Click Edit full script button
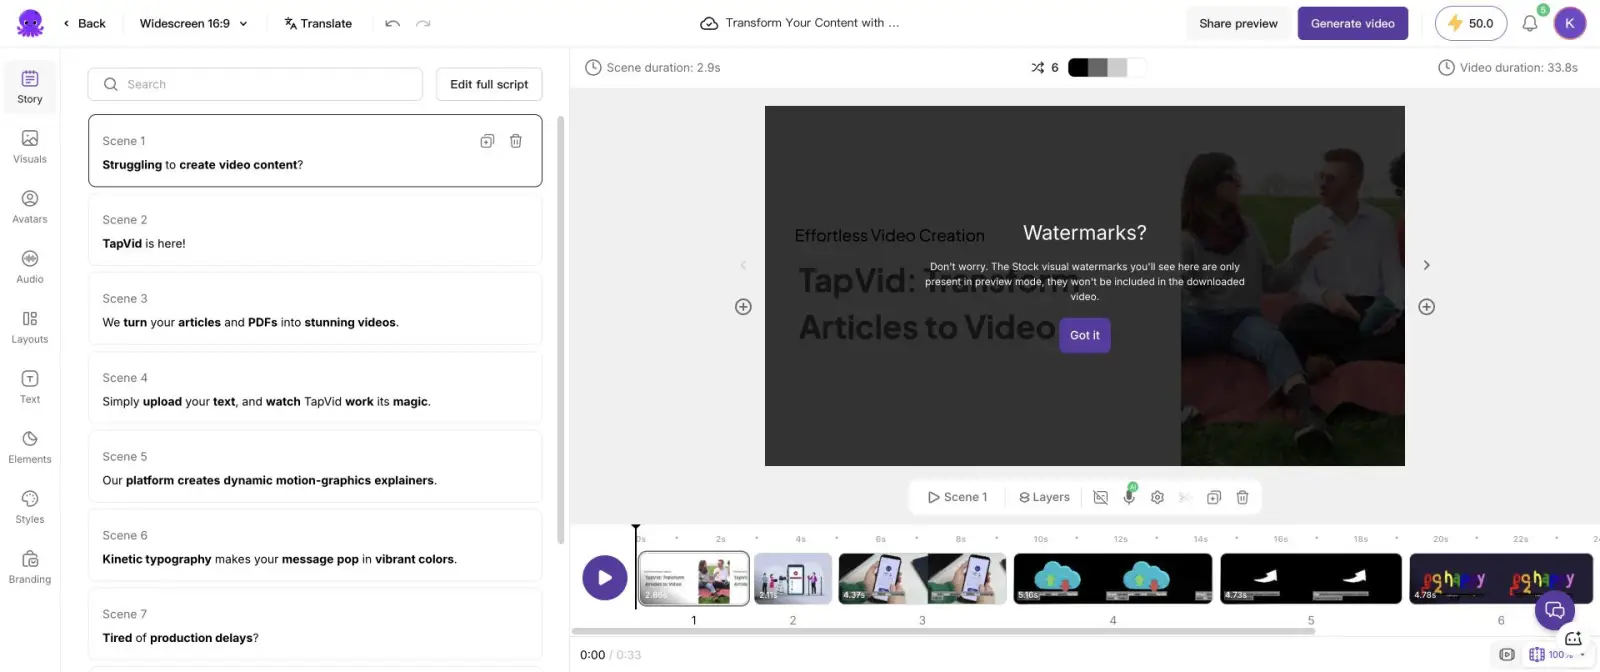The width and height of the screenshot is (1600, 672). coord(489,84)
